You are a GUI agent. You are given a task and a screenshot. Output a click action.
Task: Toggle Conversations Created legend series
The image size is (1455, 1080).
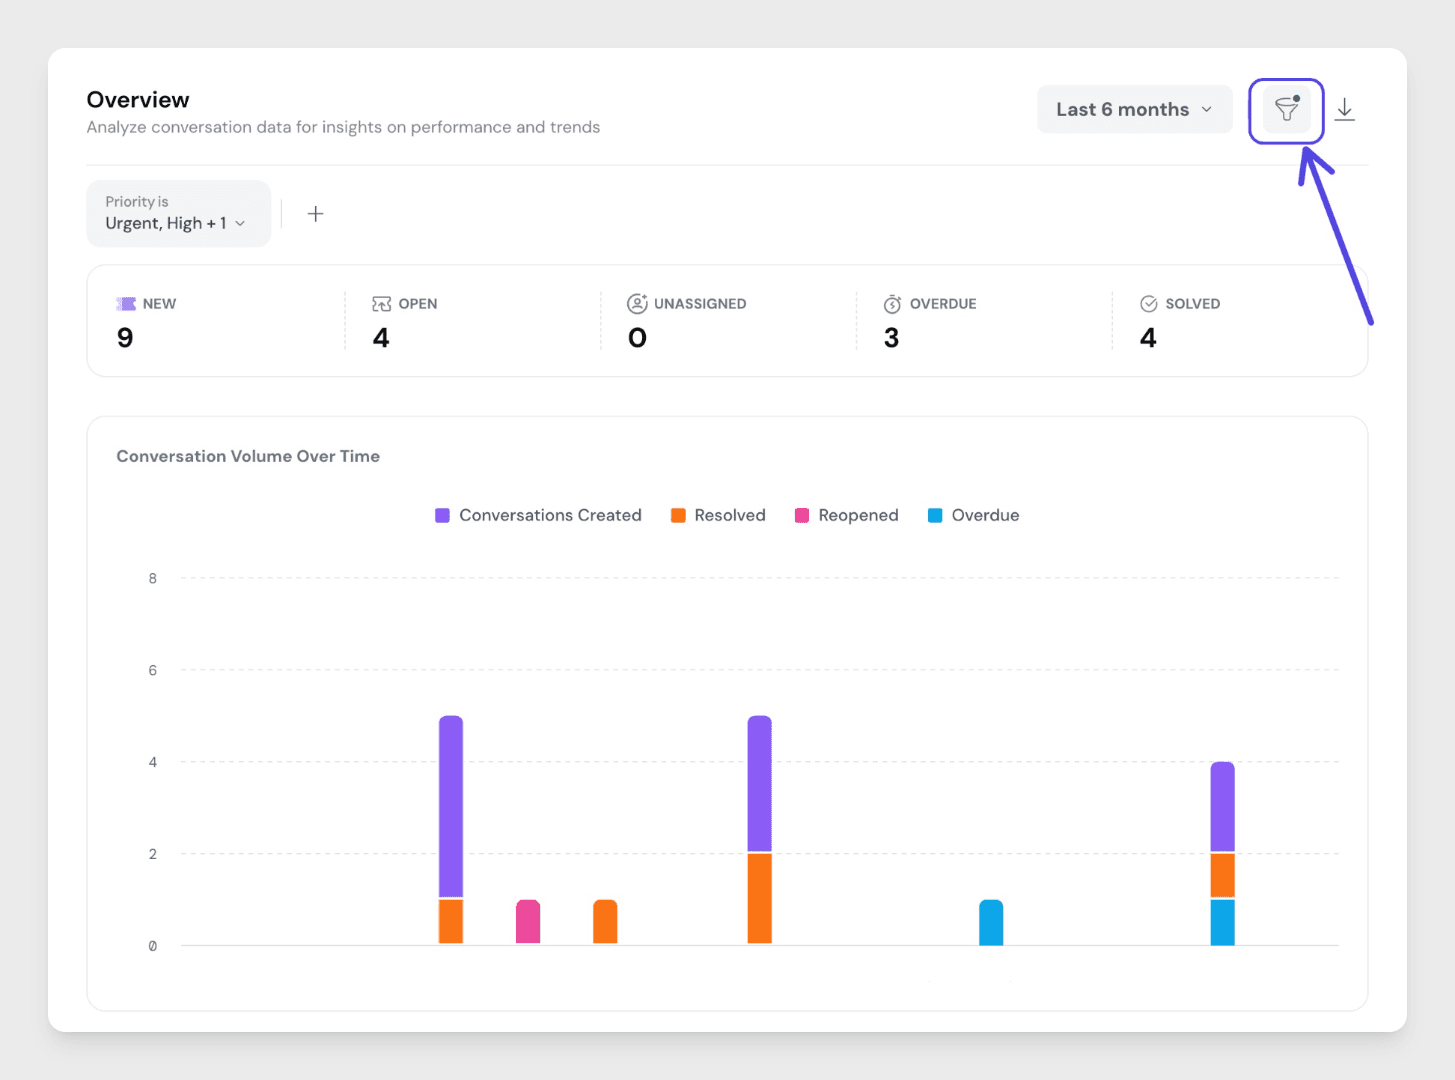pos(538,515)
